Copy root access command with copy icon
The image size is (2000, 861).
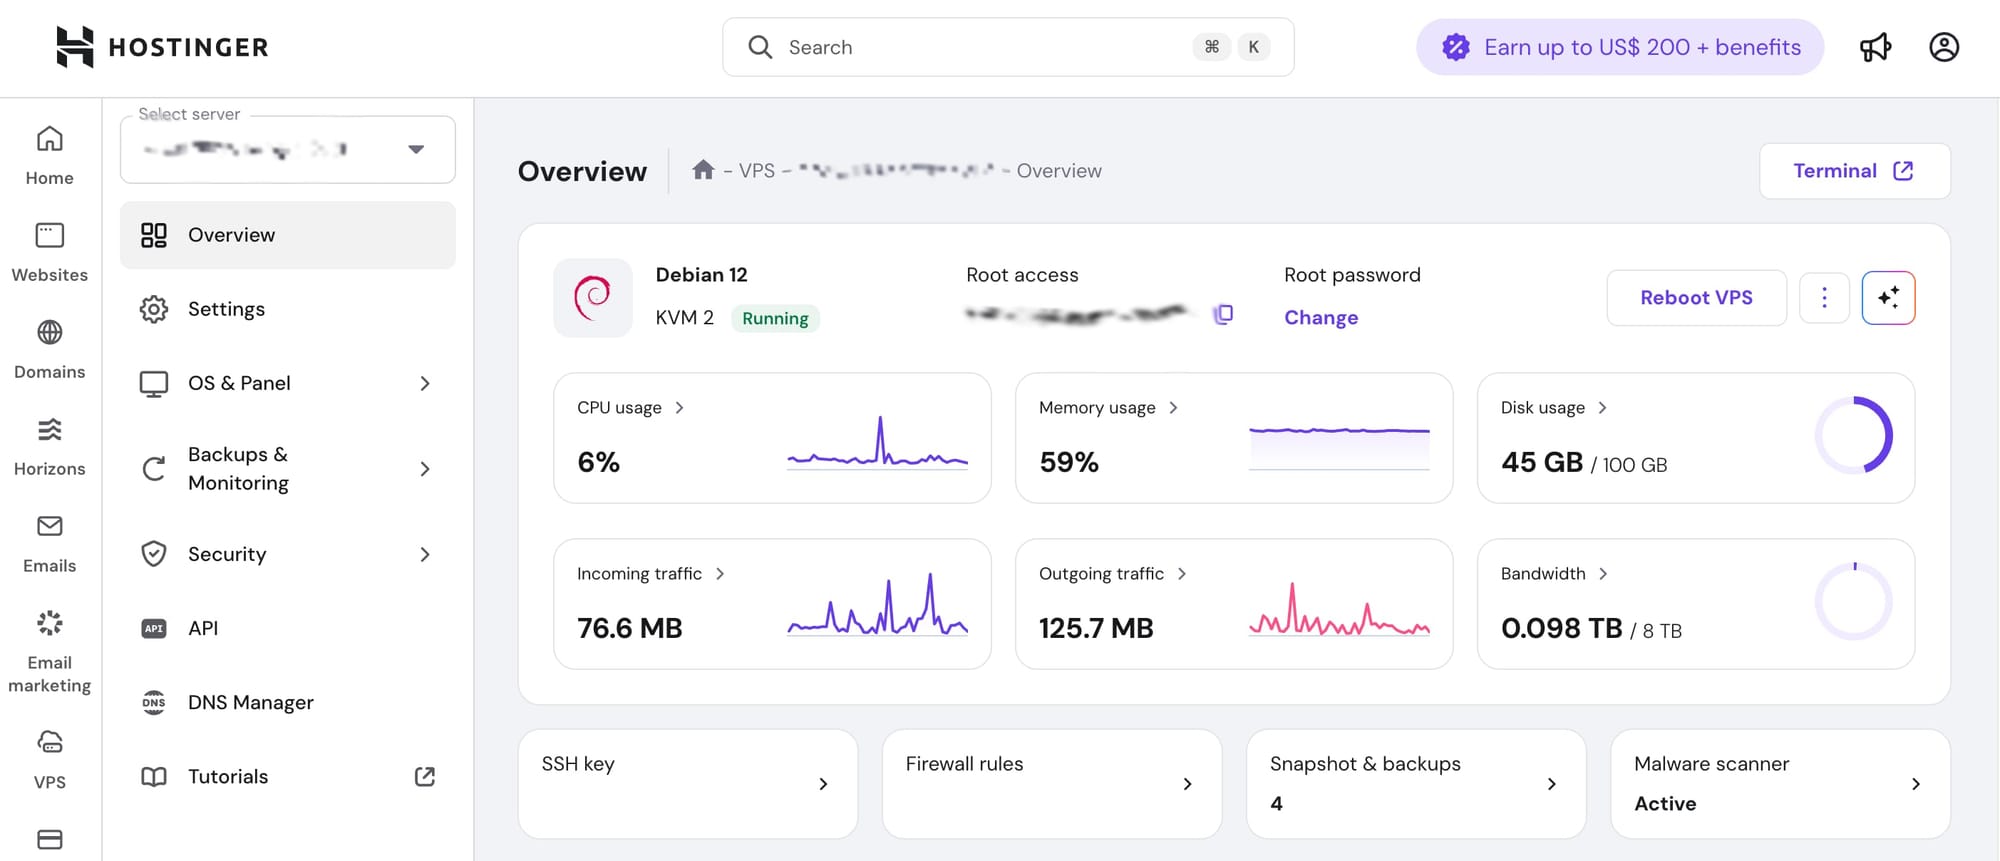pyautogui.click(x=1223, y=314)
